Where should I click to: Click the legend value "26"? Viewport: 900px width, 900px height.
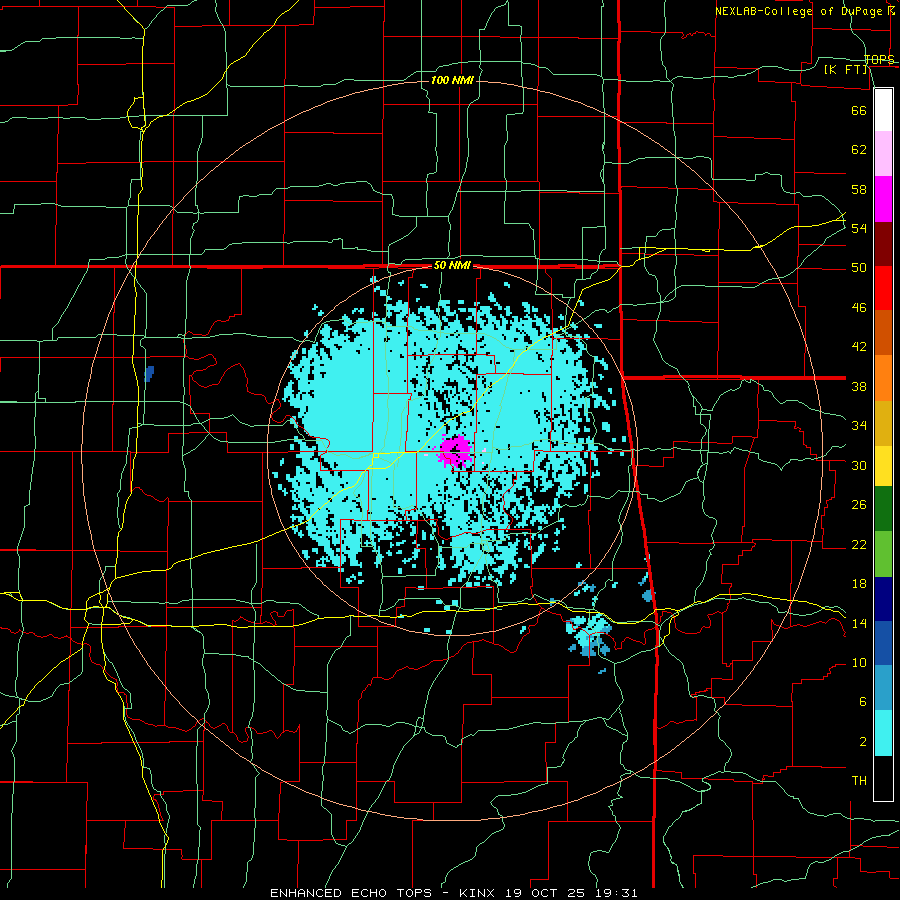859,505
